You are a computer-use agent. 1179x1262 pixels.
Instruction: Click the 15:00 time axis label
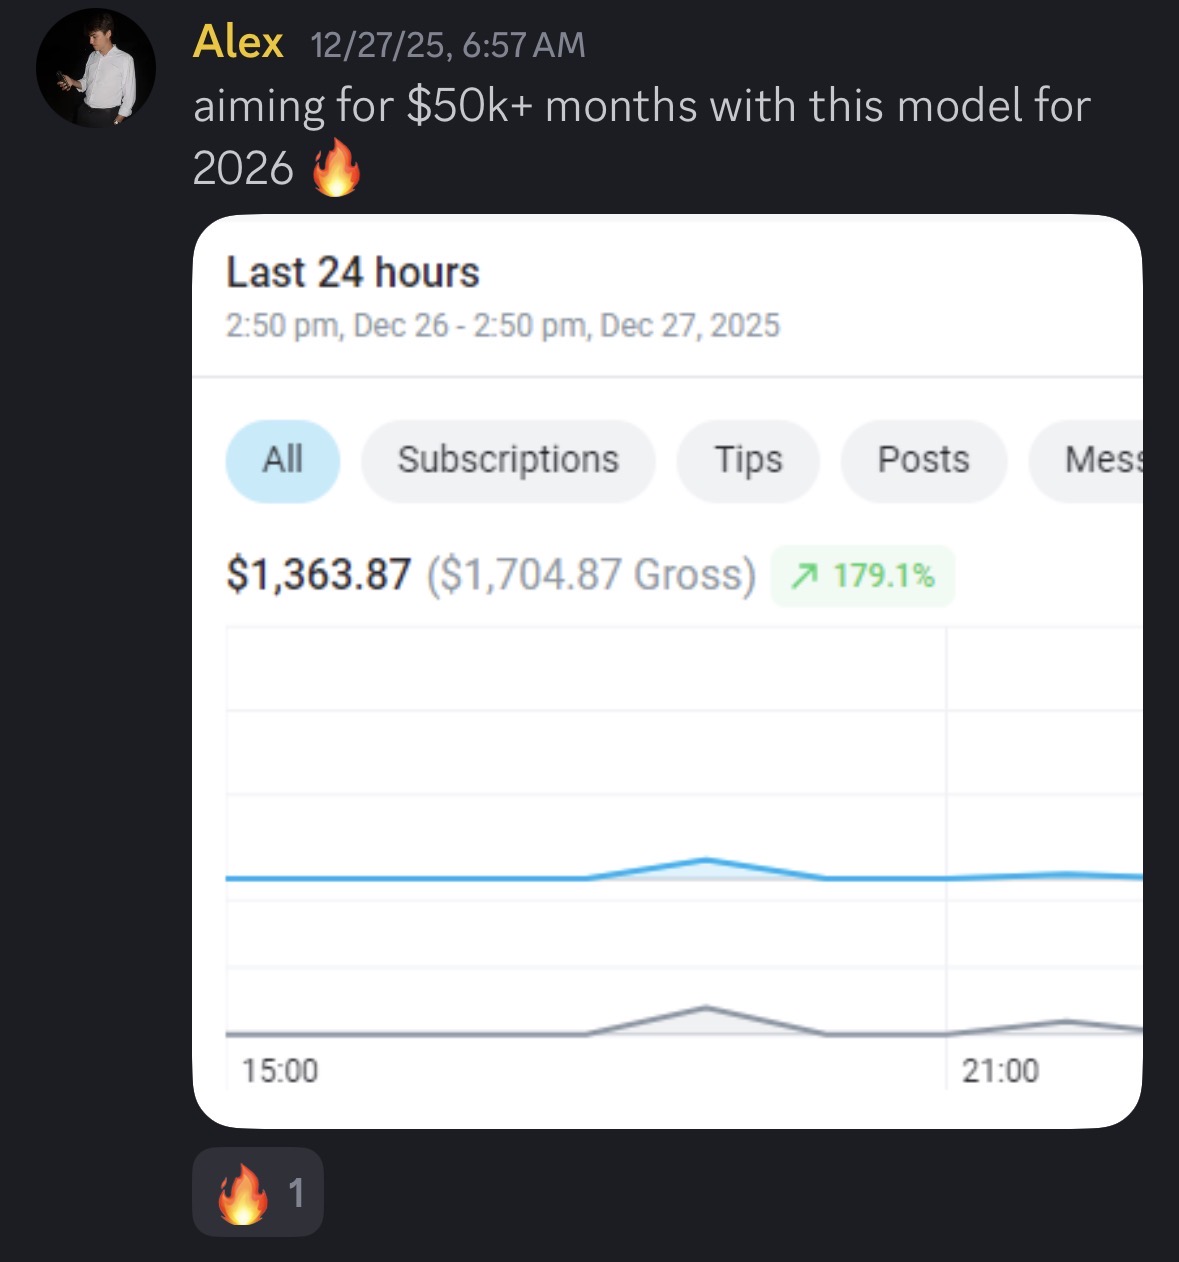pyautogui.click(x=280, y=1071)
